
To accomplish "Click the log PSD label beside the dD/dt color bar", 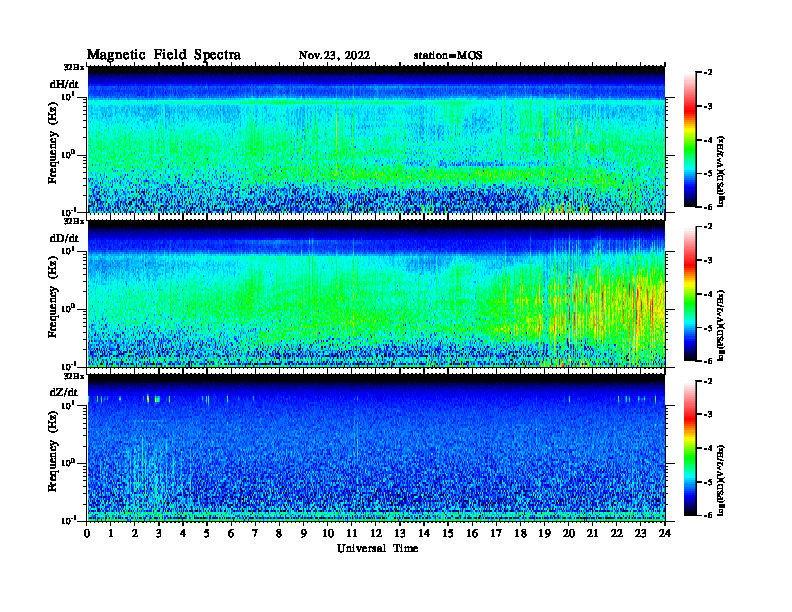I will (721, 326).
